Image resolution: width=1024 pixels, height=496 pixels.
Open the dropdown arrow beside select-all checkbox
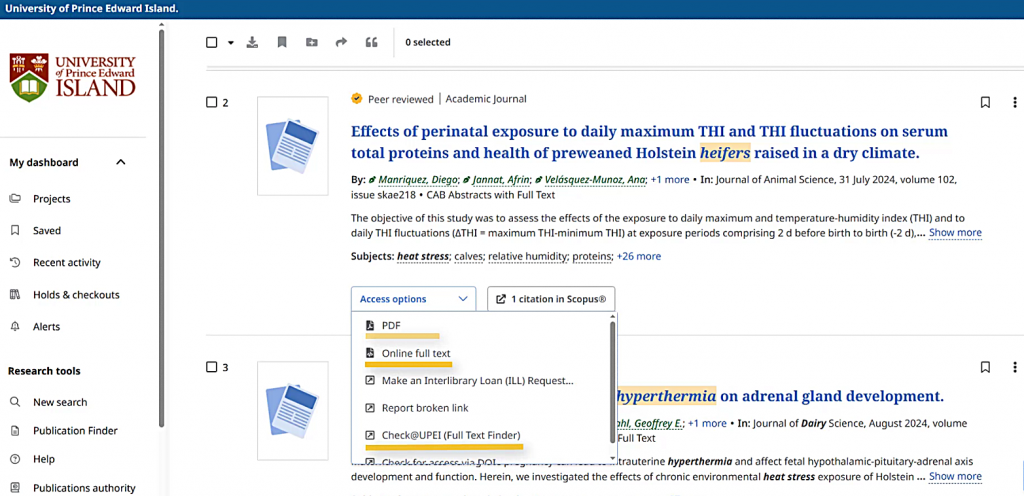pyautogui.click(x=230, y=43)
